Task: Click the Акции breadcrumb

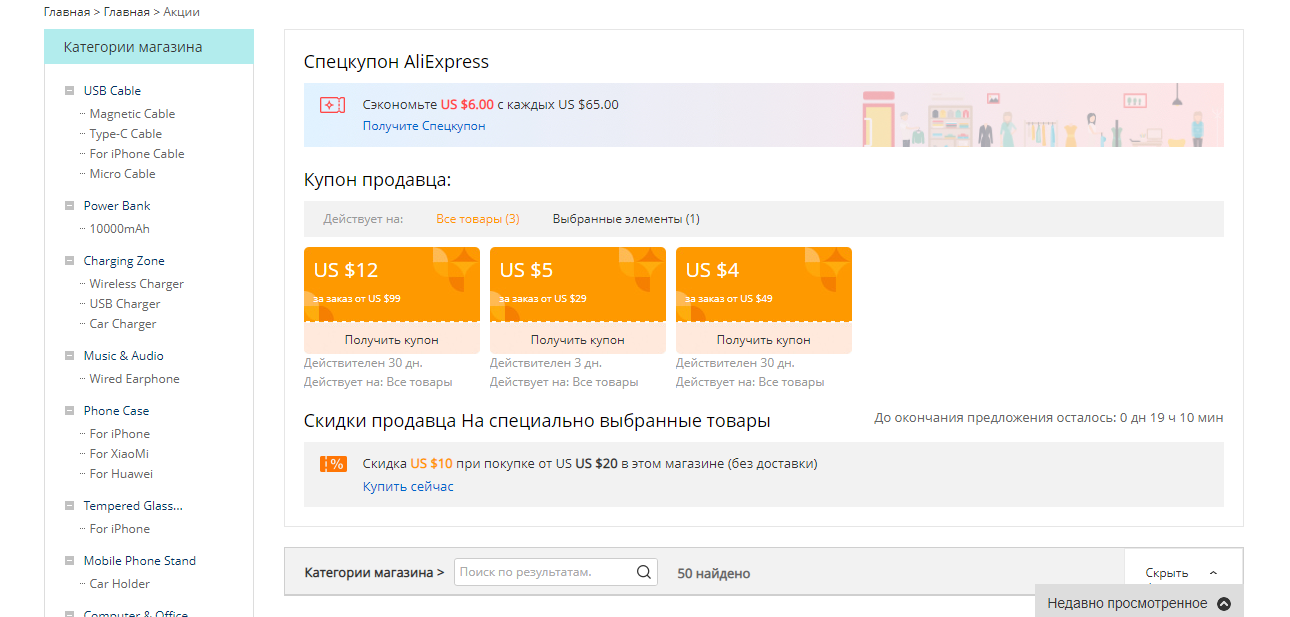Action: coord(181,12)
